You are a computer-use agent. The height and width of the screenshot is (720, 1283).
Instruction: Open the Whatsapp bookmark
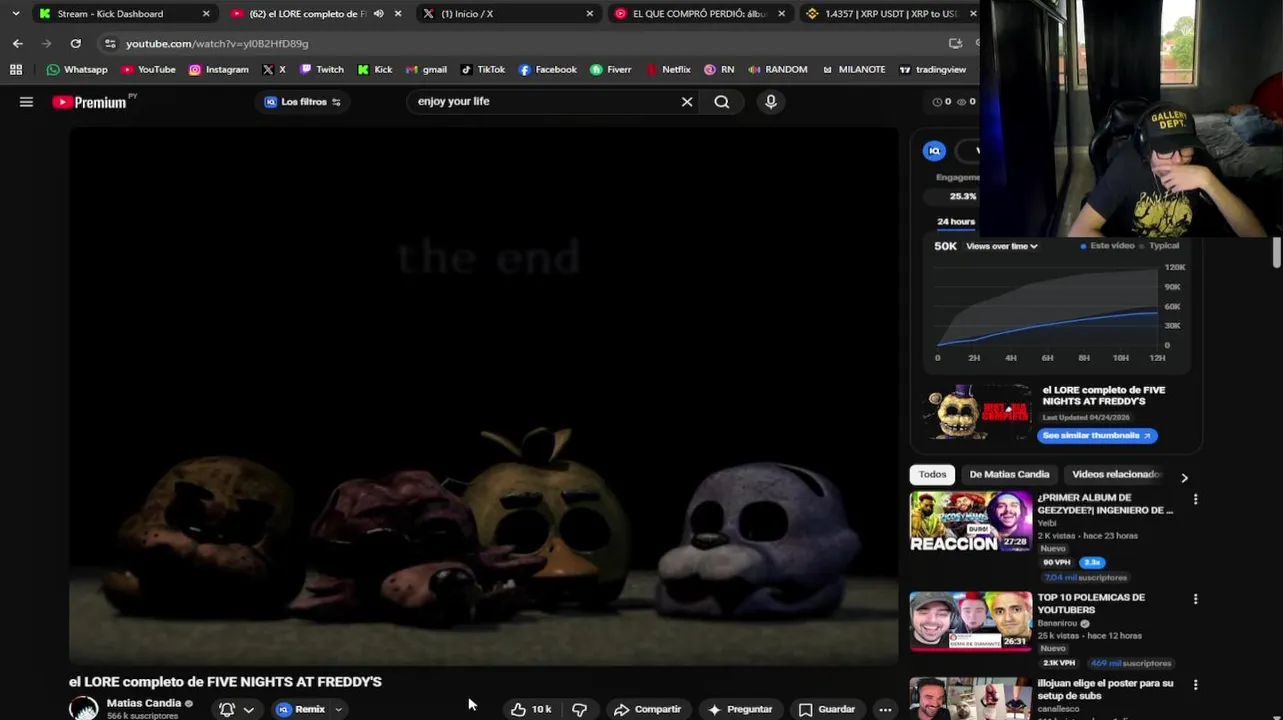tap(77, 70)
